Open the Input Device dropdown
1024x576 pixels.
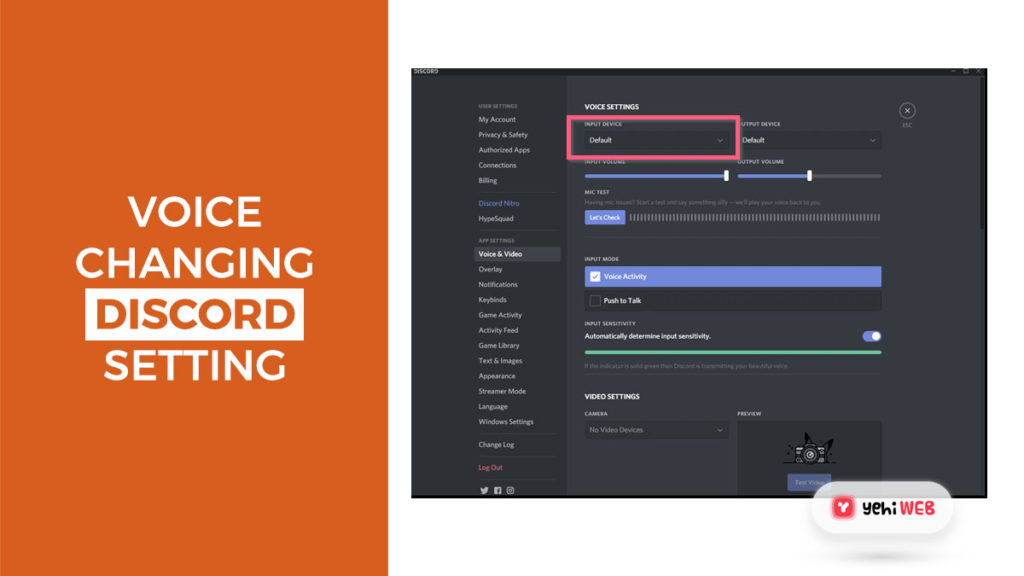(655, 140)
